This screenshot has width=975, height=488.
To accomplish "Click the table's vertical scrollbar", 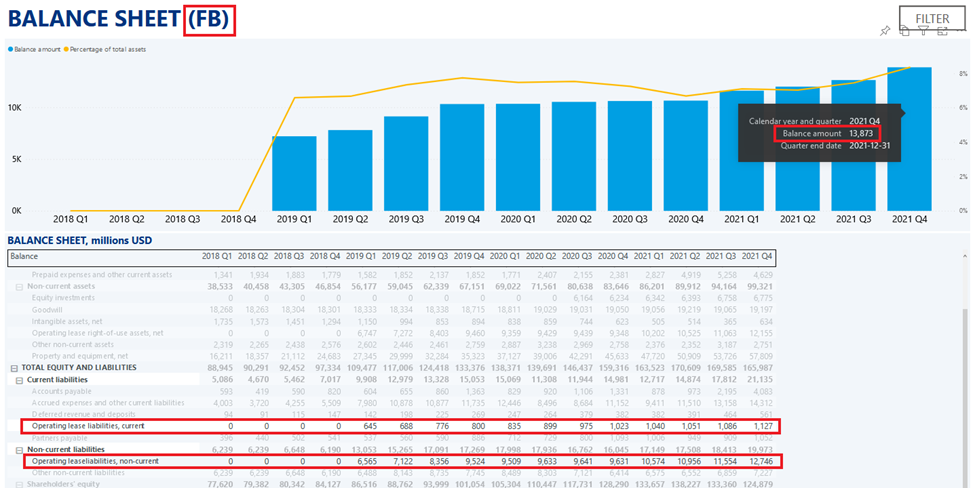I will [x=966, y=400].
